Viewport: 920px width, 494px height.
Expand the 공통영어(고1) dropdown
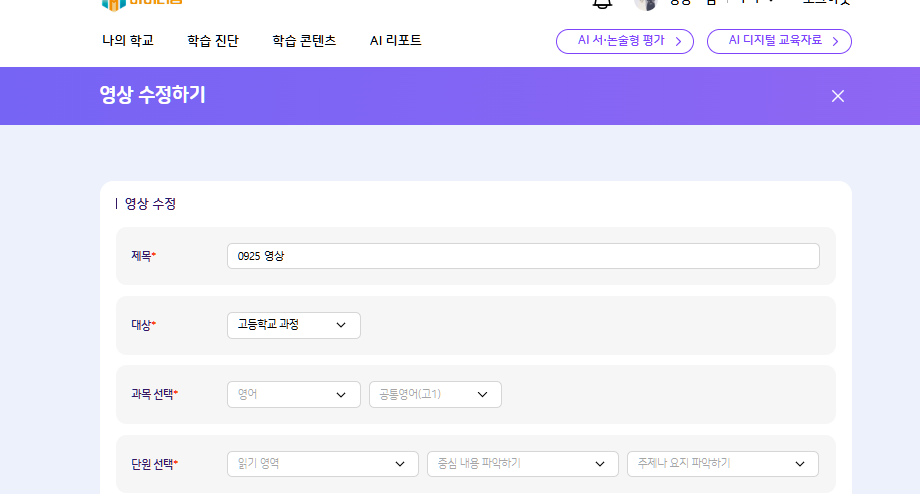coord(435,394)
